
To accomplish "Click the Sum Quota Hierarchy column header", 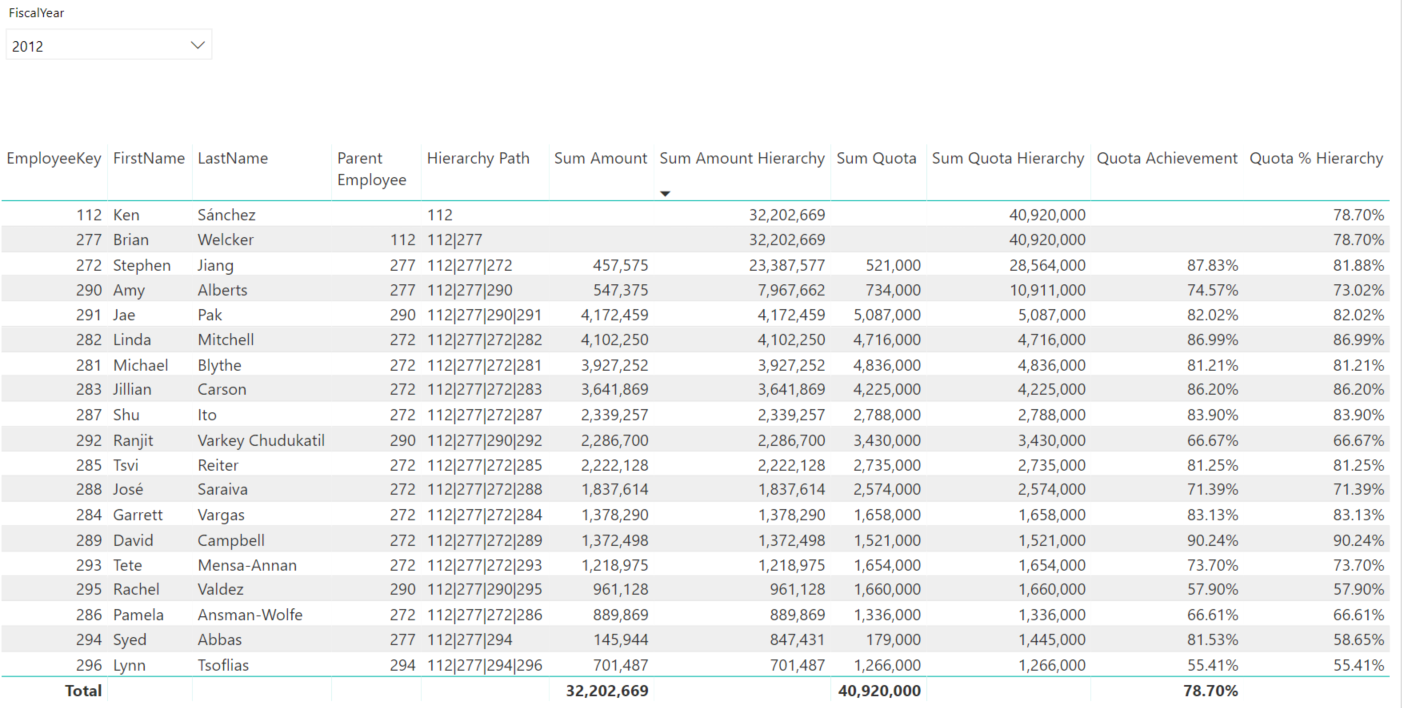I will (1008, 158).
